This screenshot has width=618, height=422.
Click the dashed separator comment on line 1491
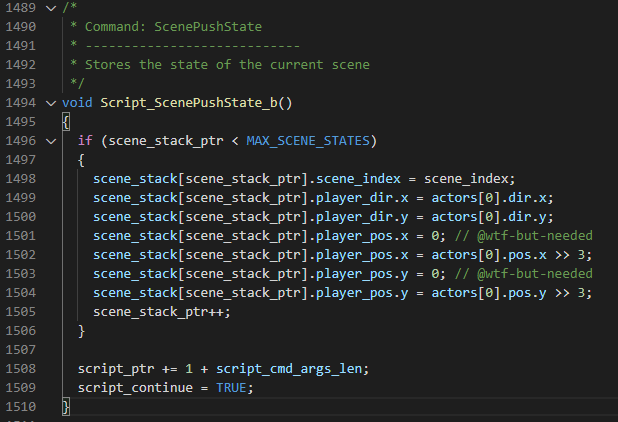192,46
